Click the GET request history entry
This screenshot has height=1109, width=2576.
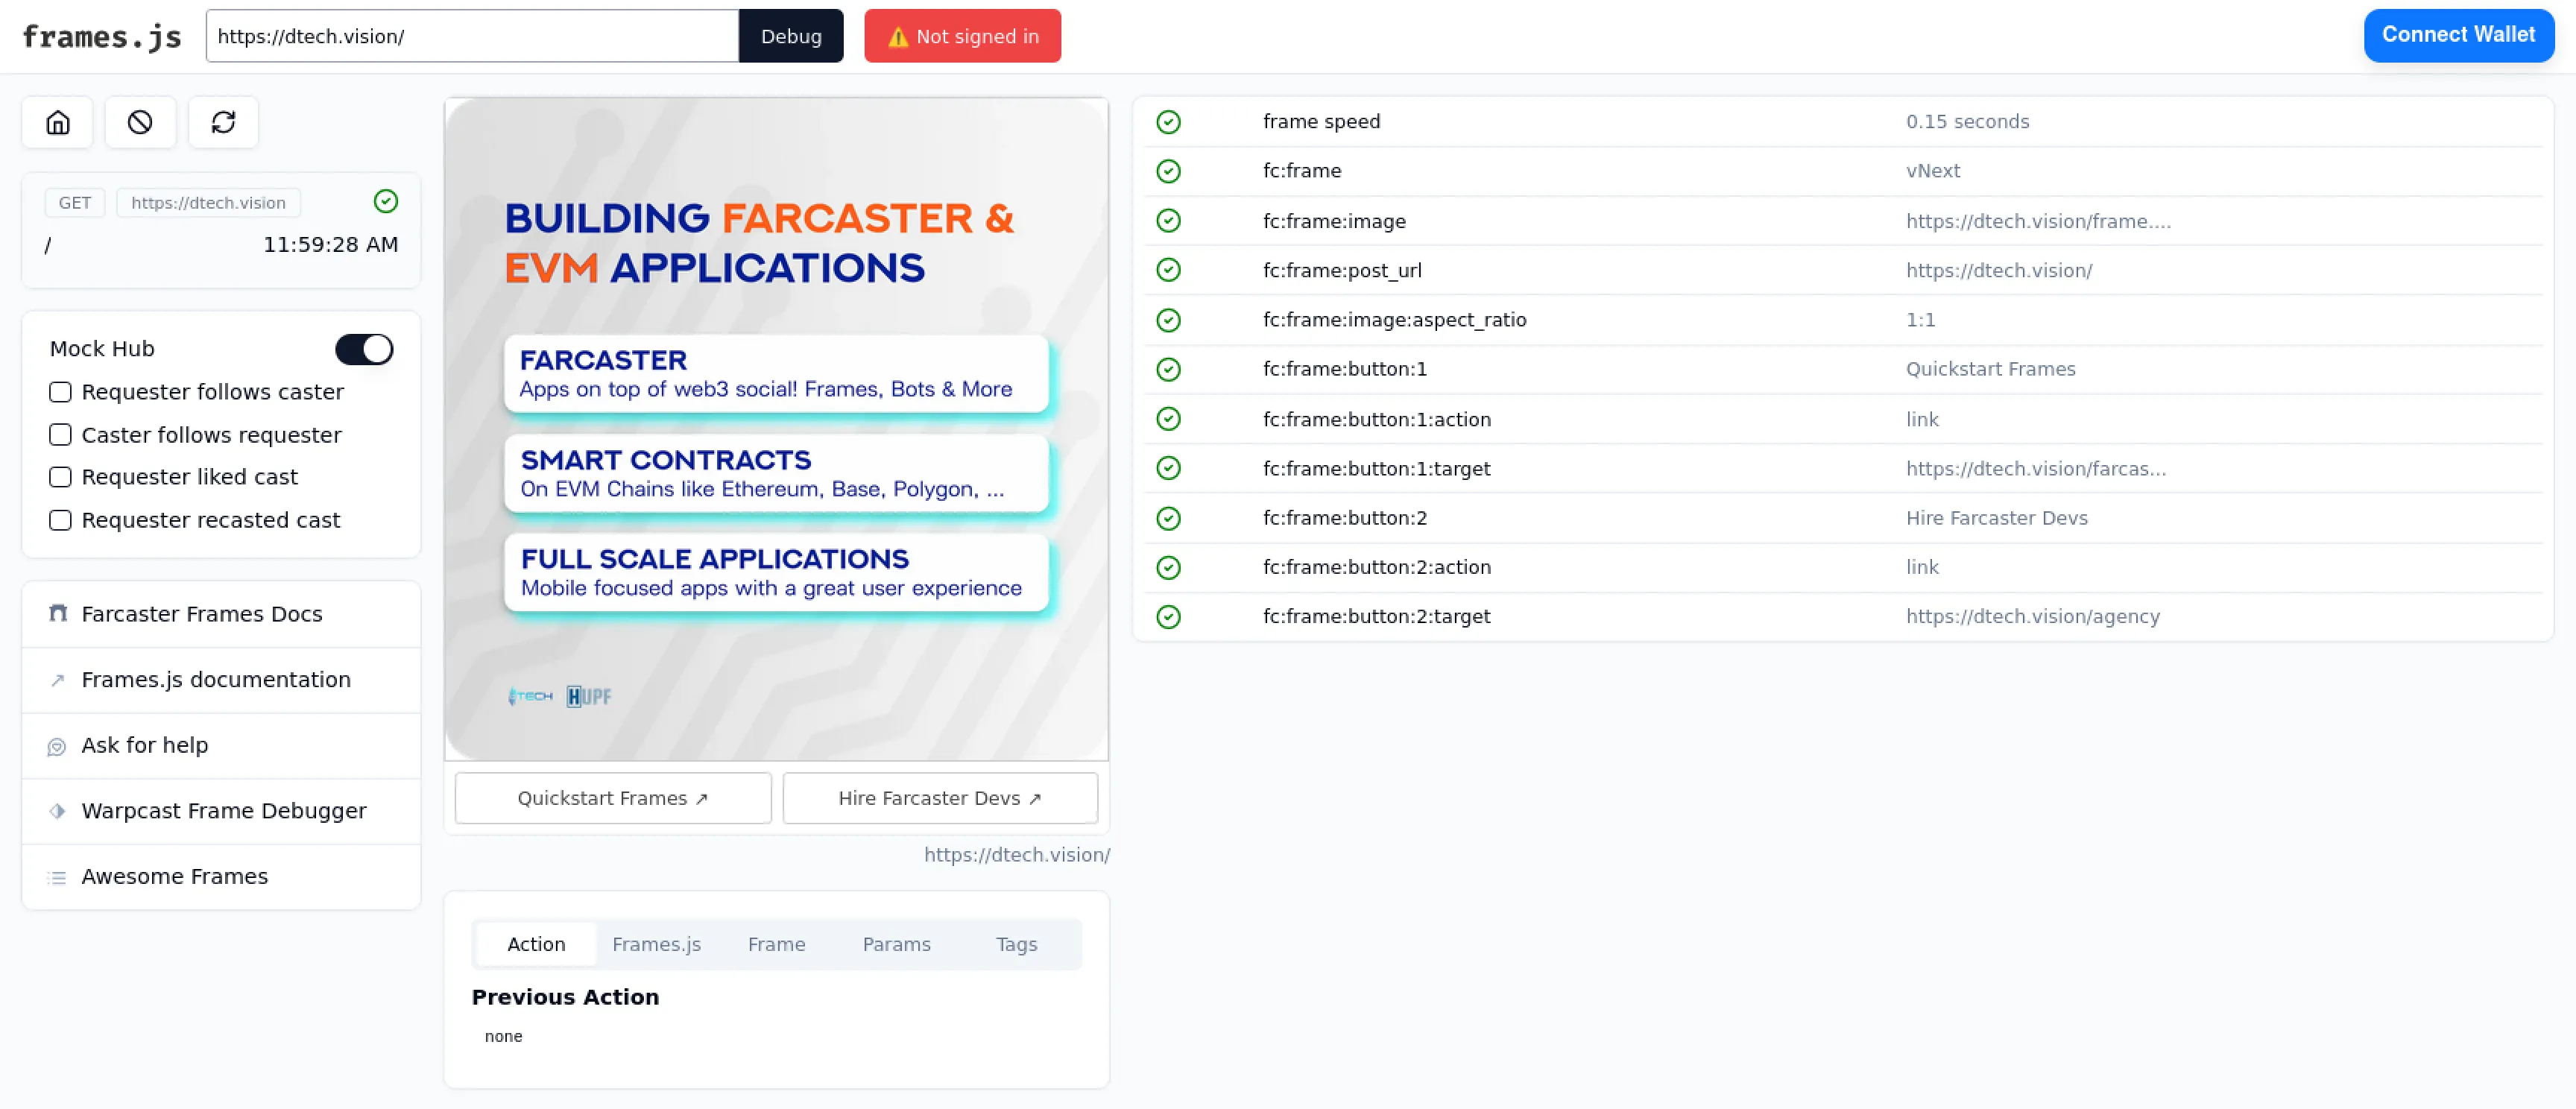tap(221, 230)
